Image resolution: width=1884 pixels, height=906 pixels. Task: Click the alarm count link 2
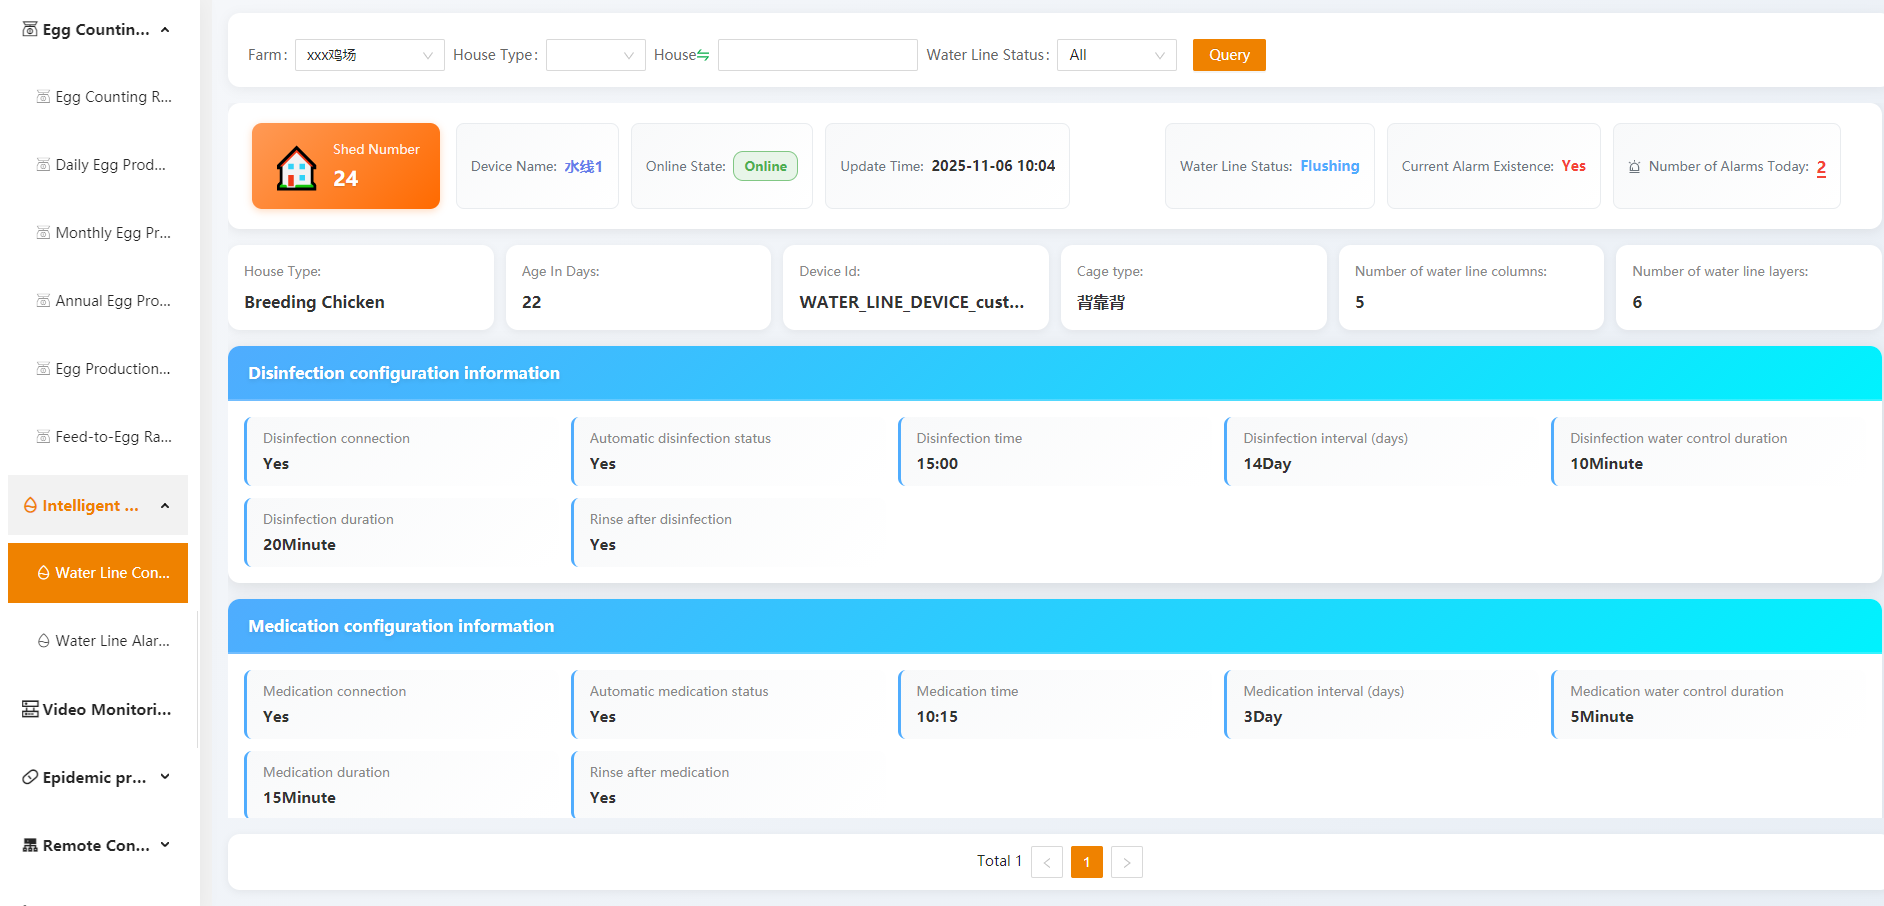1821,168
